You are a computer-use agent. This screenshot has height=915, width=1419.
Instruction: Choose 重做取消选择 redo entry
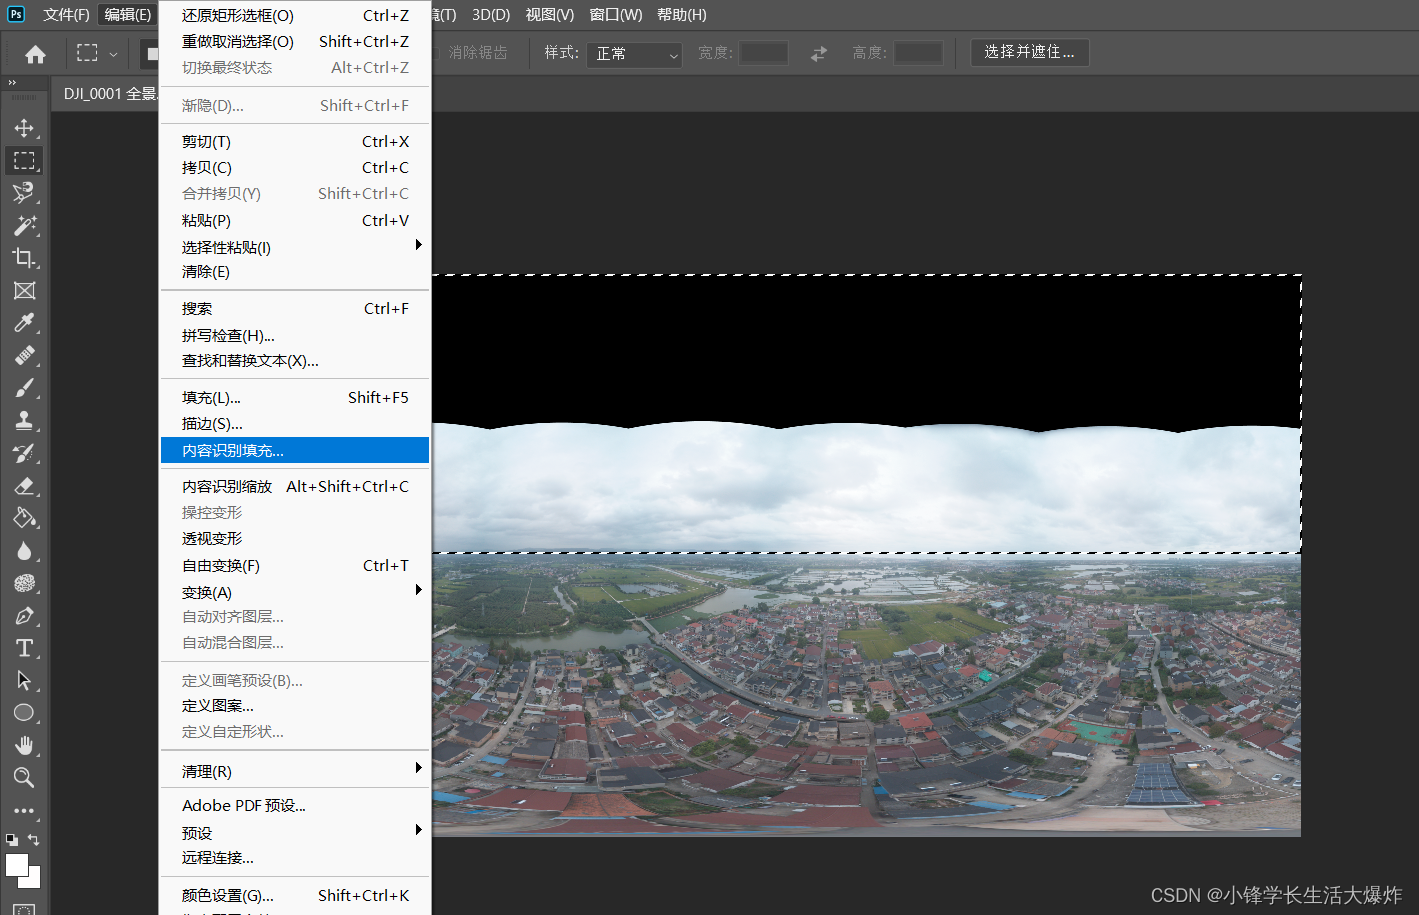tap(295, 42)
